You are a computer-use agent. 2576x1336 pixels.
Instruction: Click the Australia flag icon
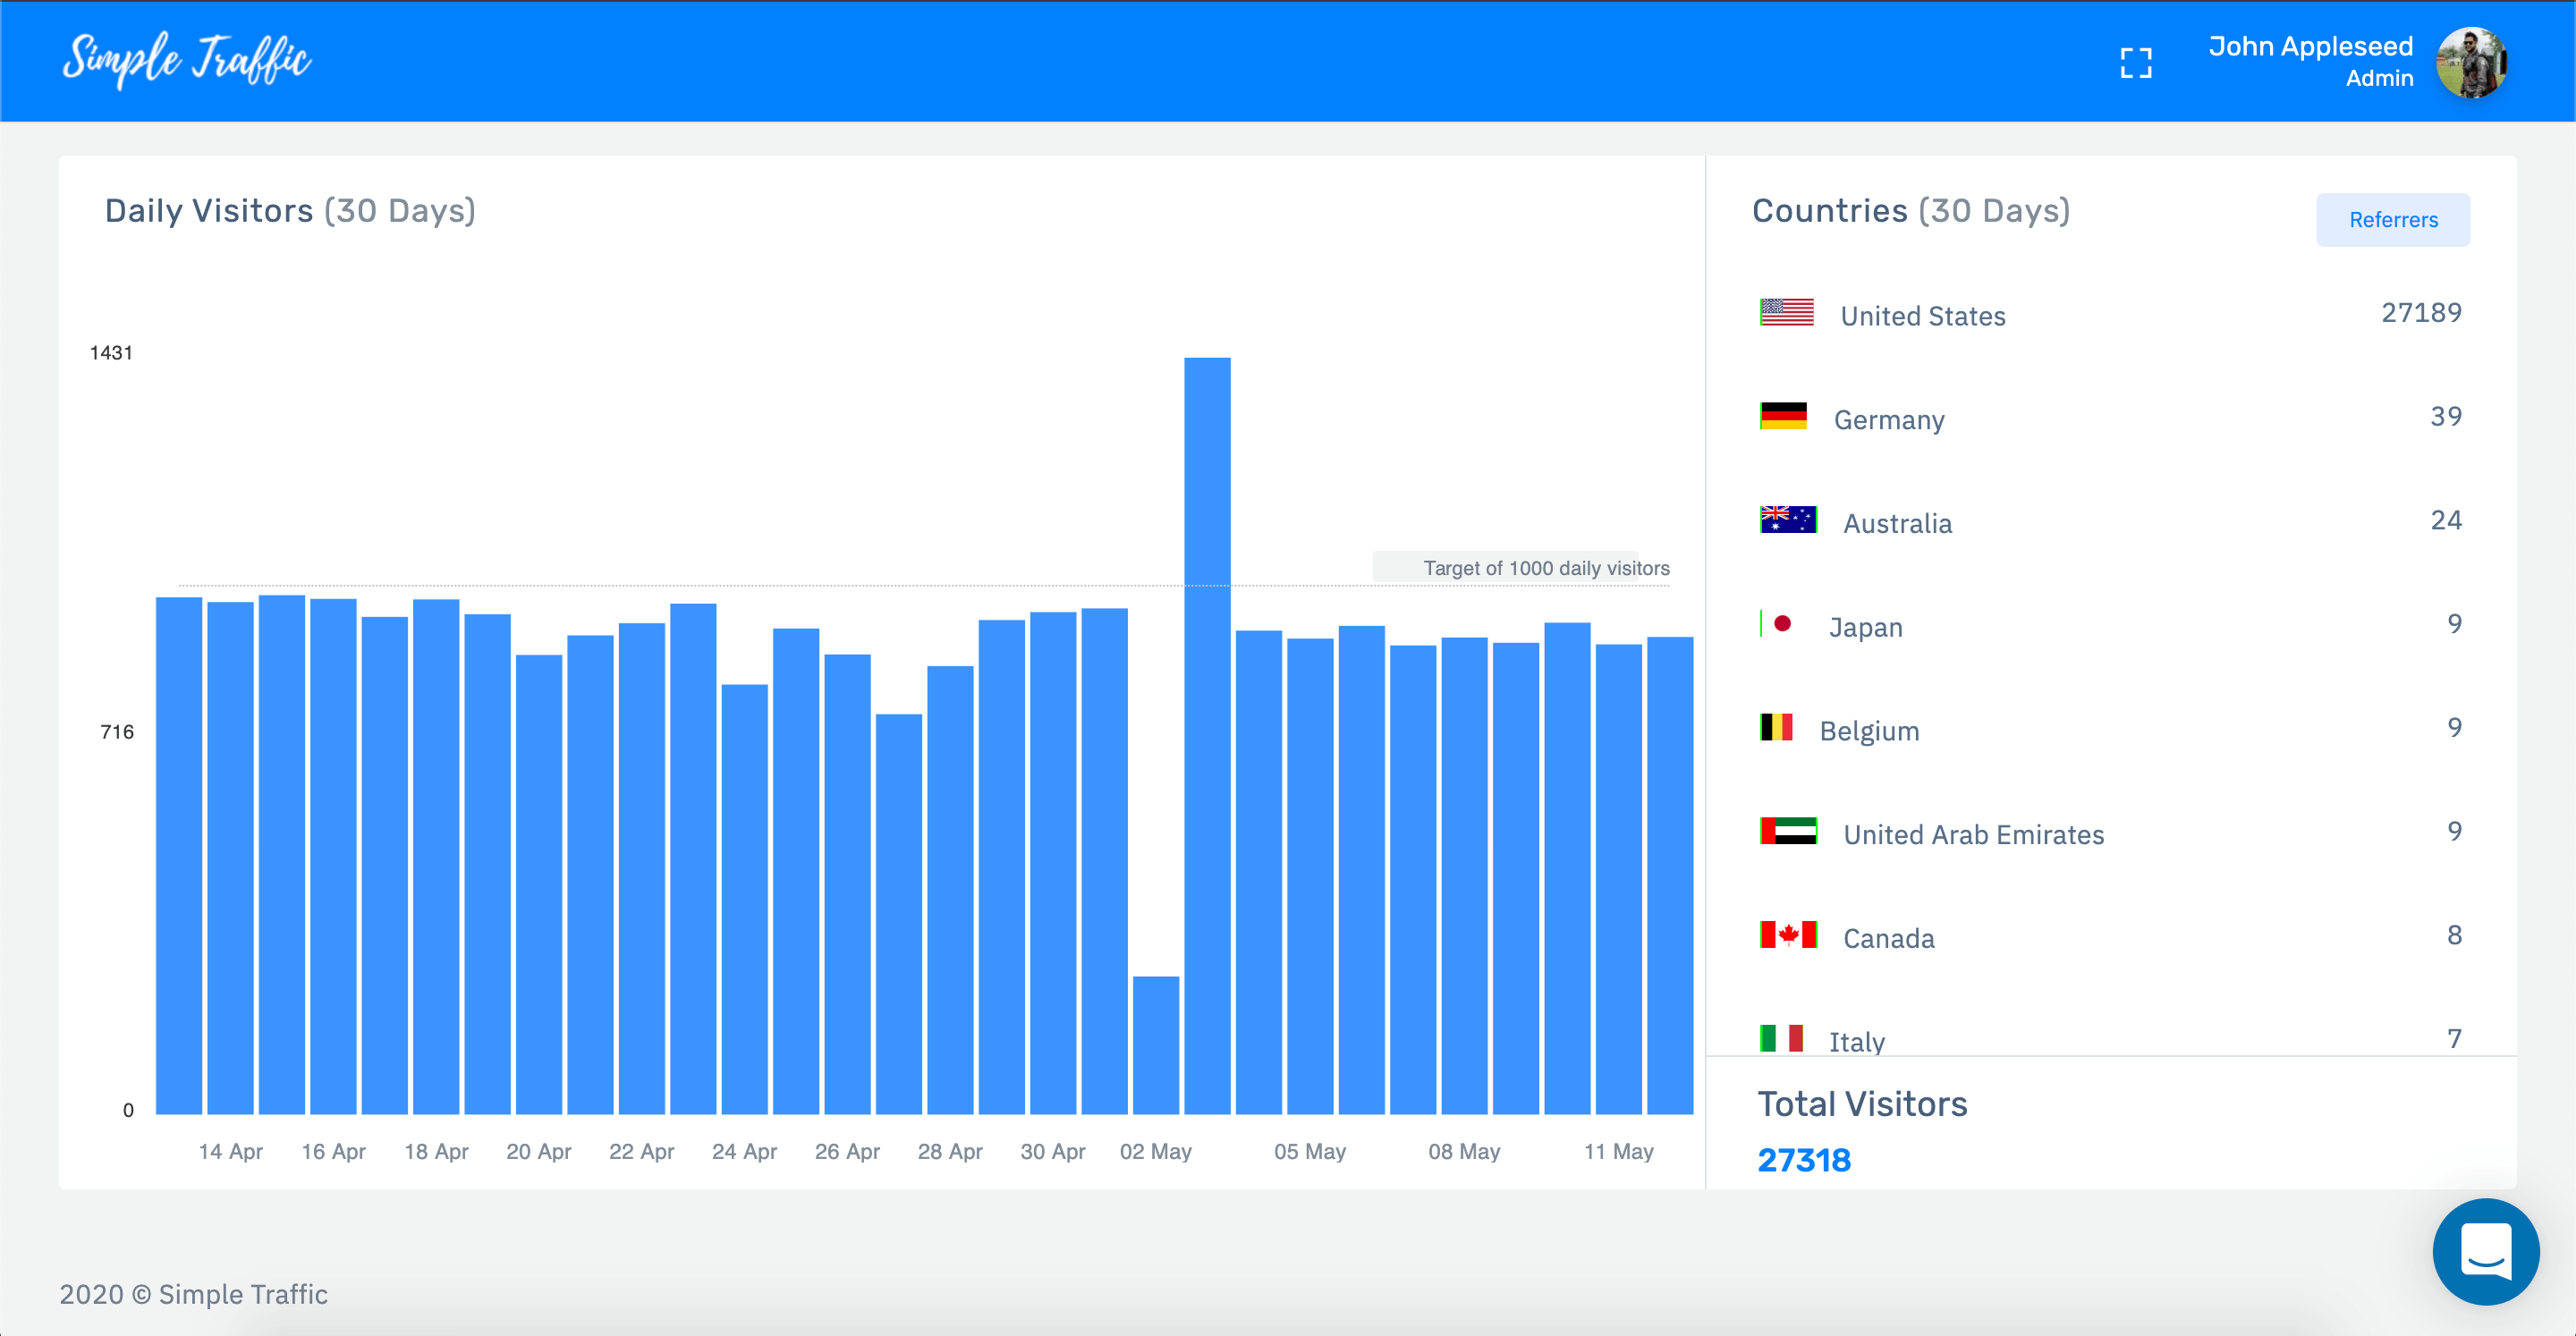[1787, 520]
